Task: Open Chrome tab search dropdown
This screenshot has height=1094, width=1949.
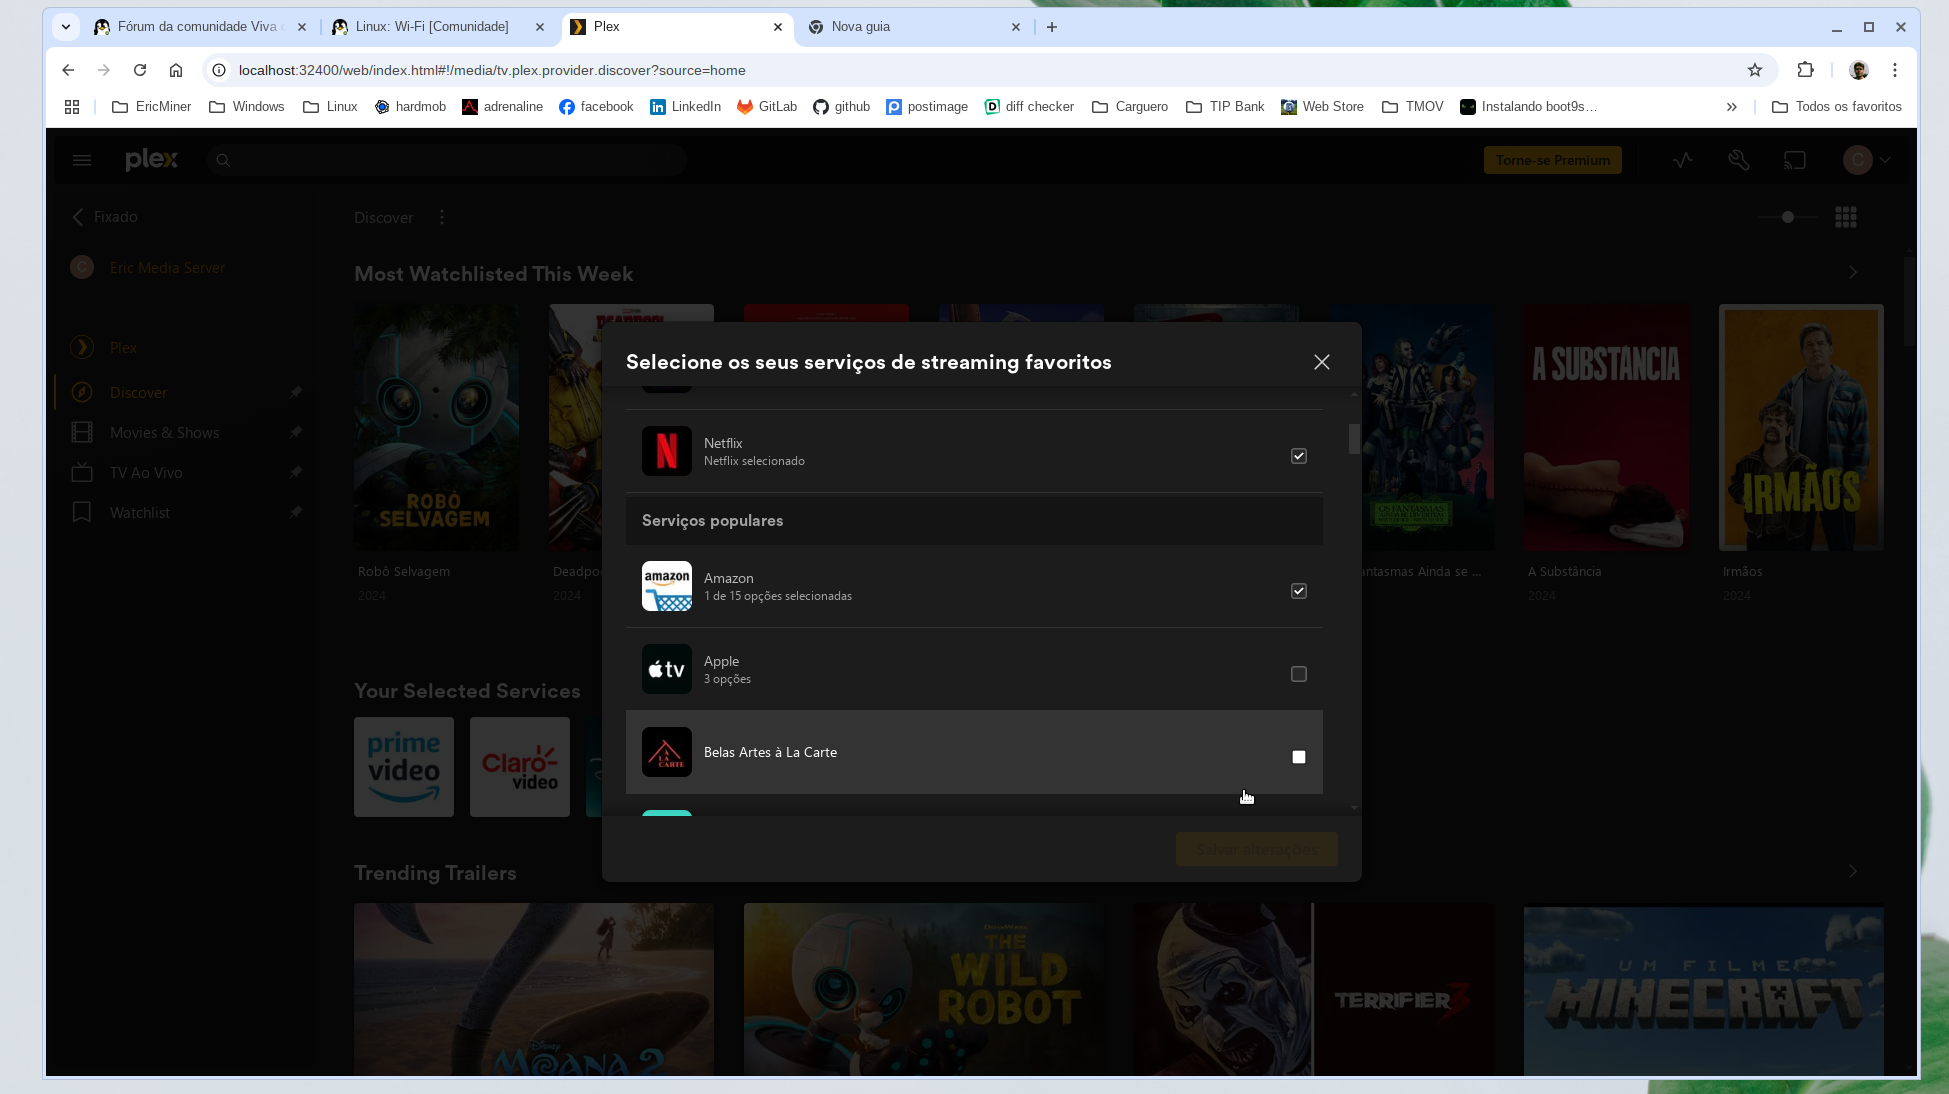Action: tap(66, 27)
